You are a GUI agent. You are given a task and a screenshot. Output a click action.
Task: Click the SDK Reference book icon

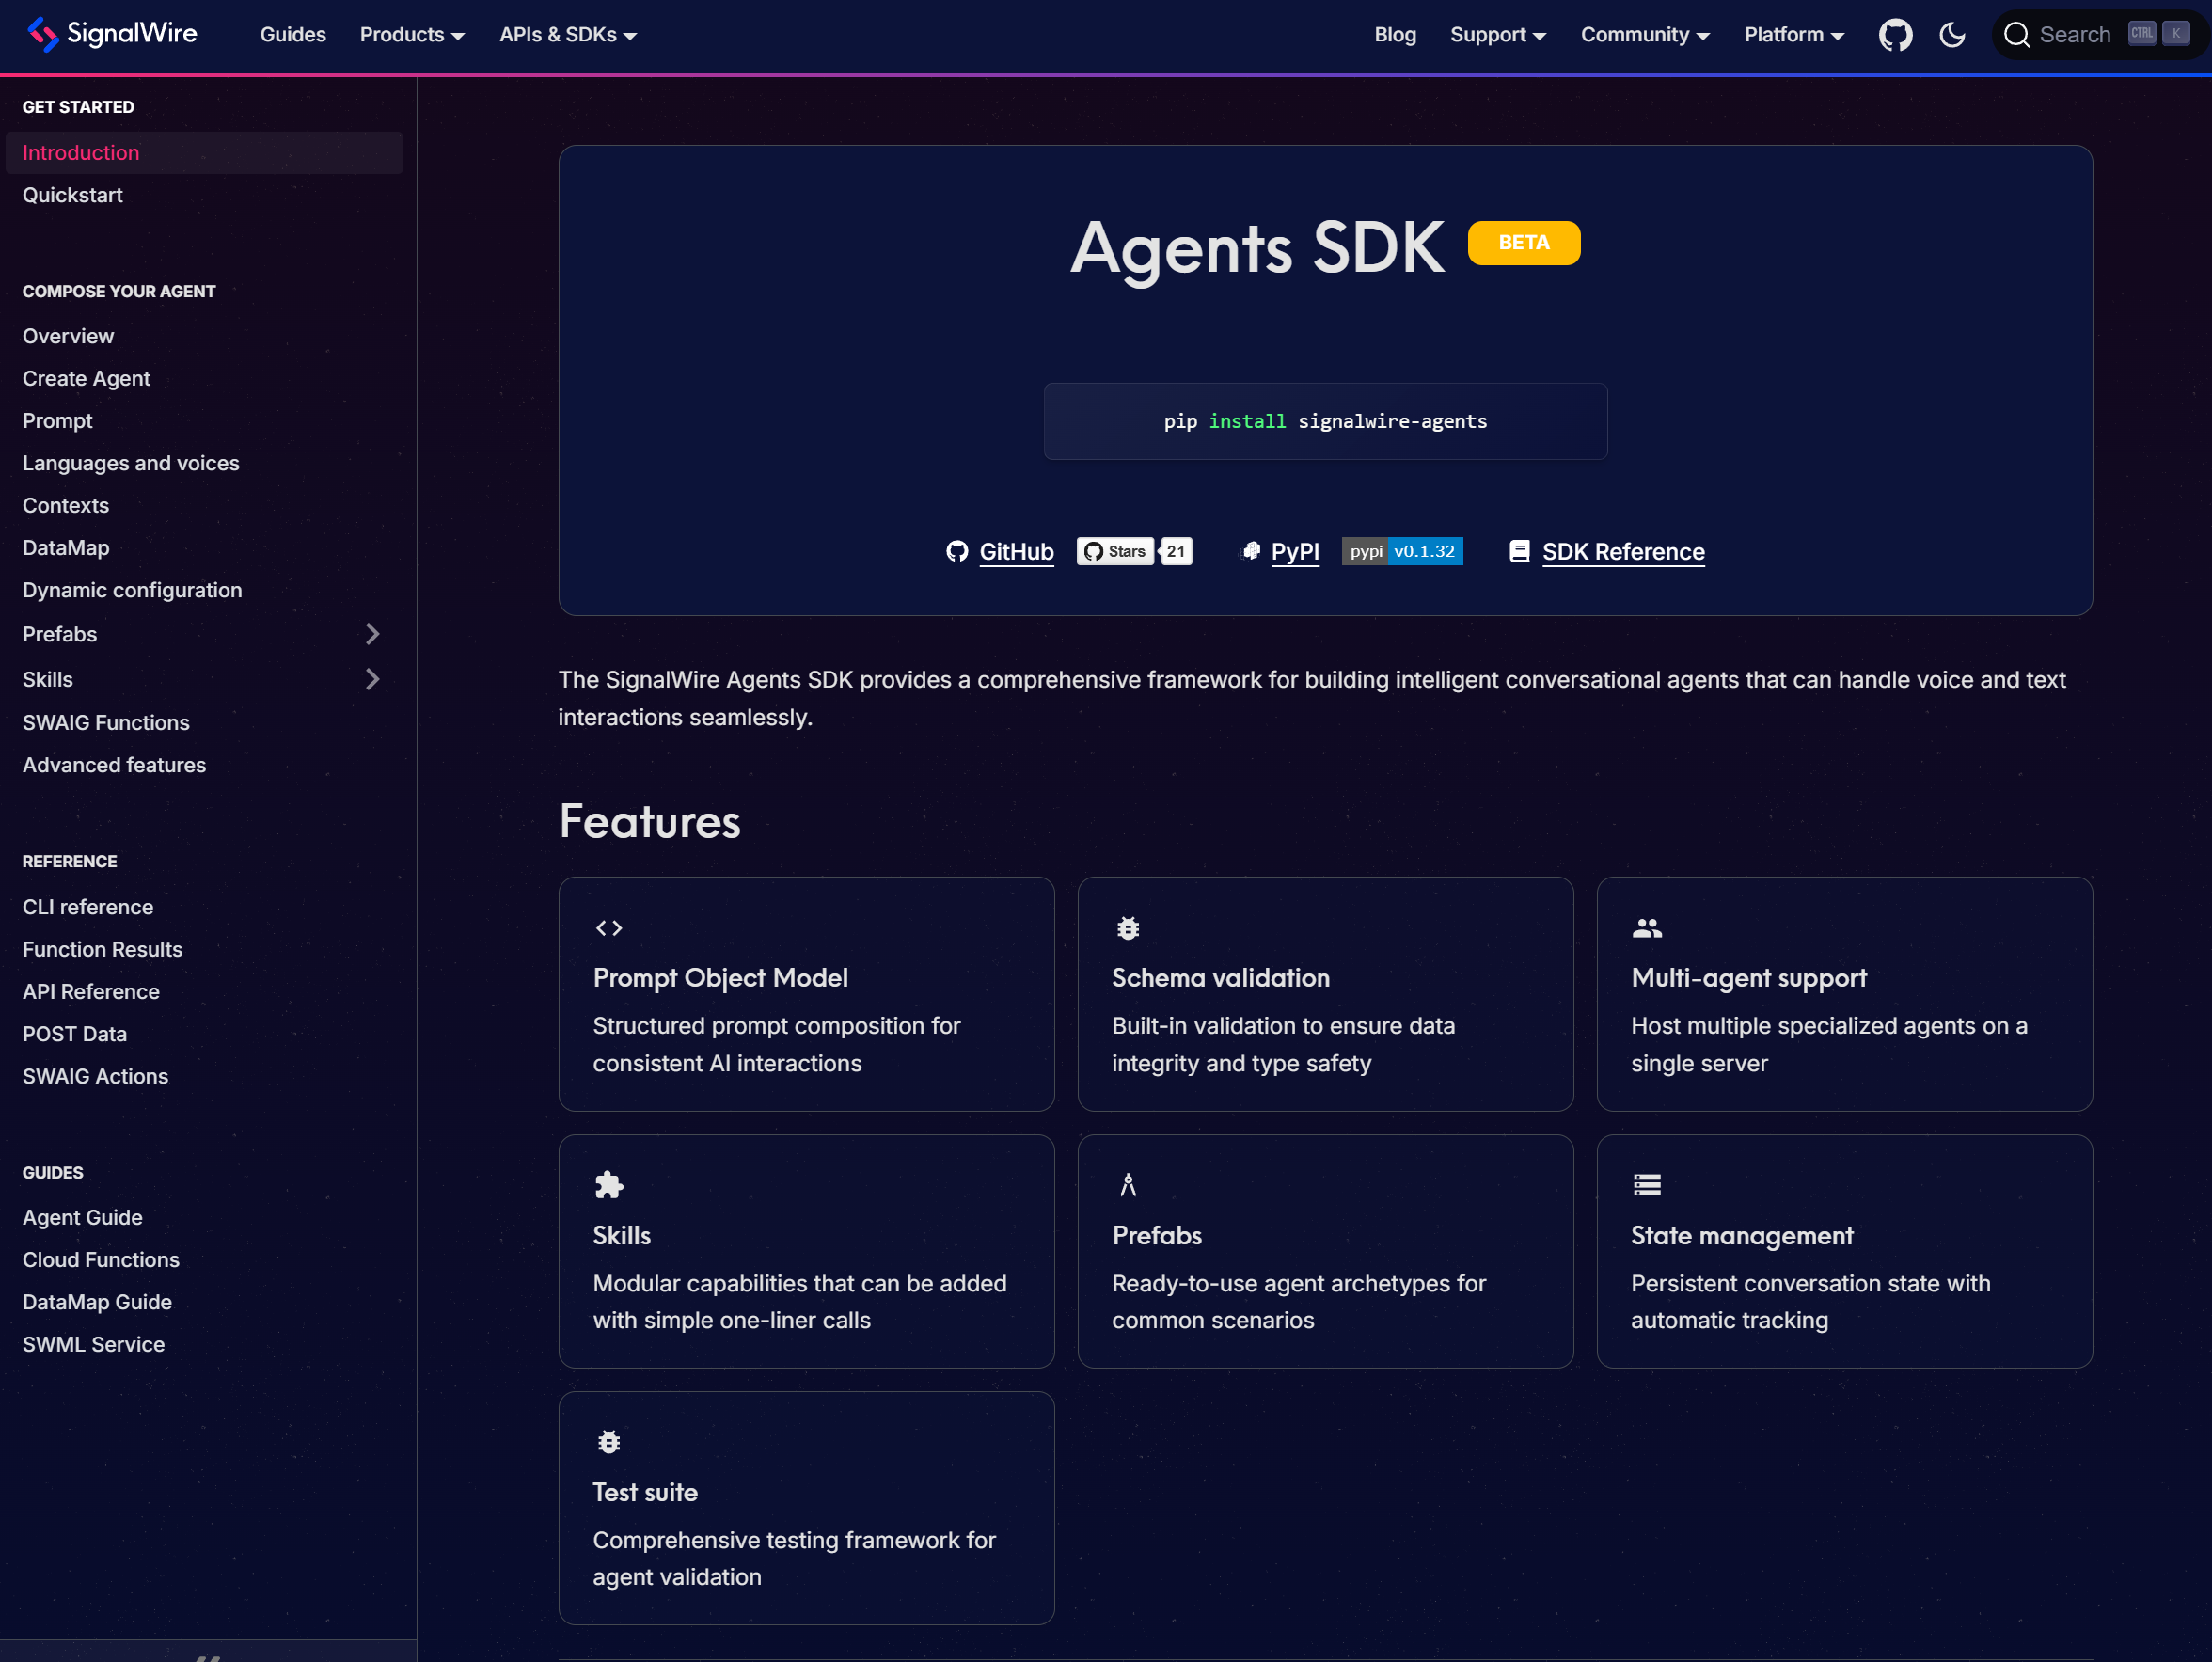point(1519,551)
